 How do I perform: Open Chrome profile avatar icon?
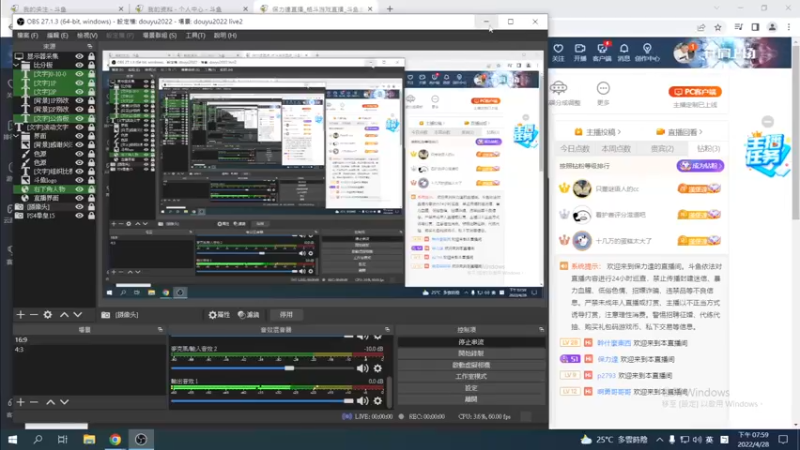(772, 27)
